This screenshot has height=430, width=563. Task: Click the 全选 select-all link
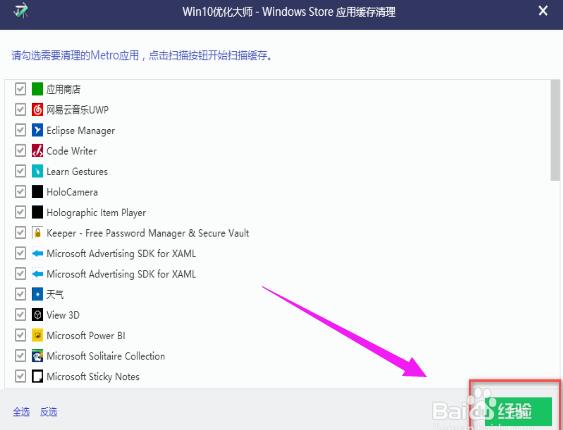click(x=21, y=412)
